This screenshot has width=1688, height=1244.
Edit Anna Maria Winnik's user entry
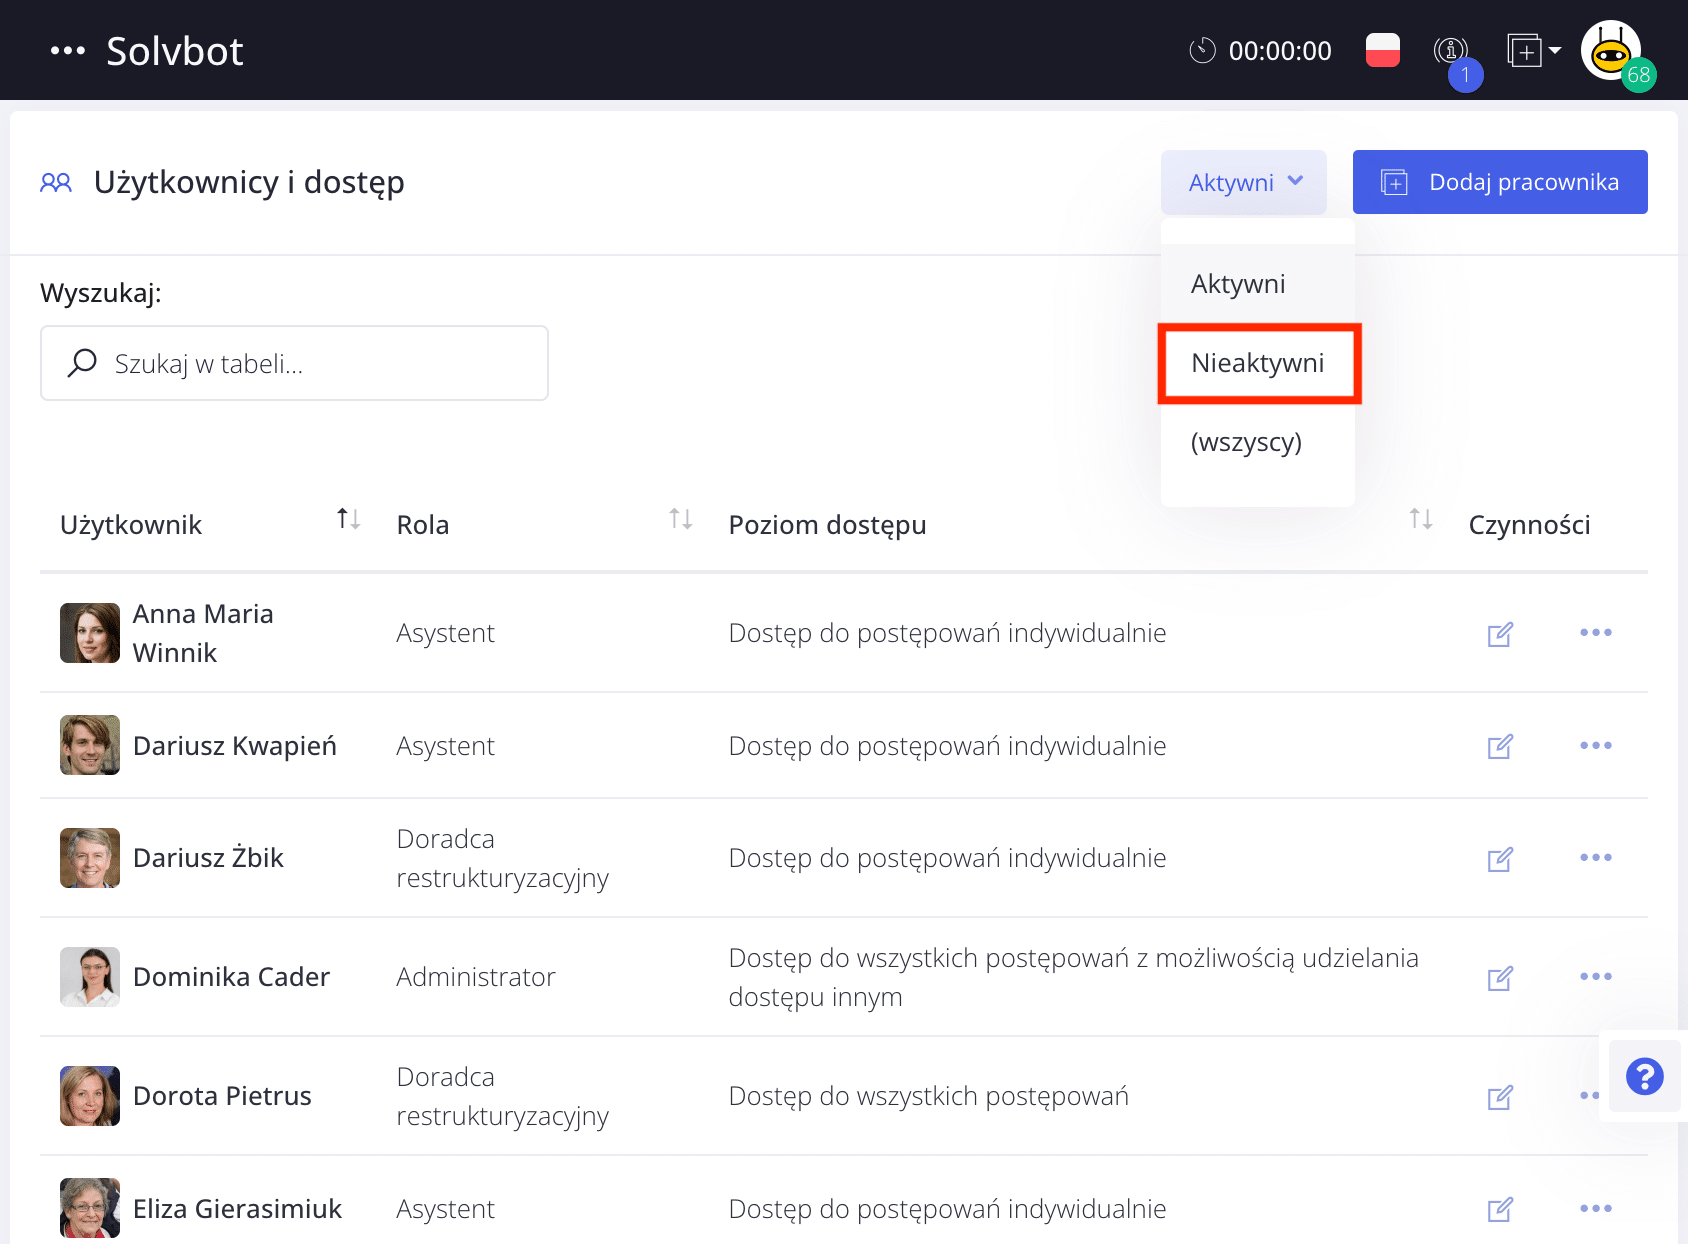(x=1500, y=634)
